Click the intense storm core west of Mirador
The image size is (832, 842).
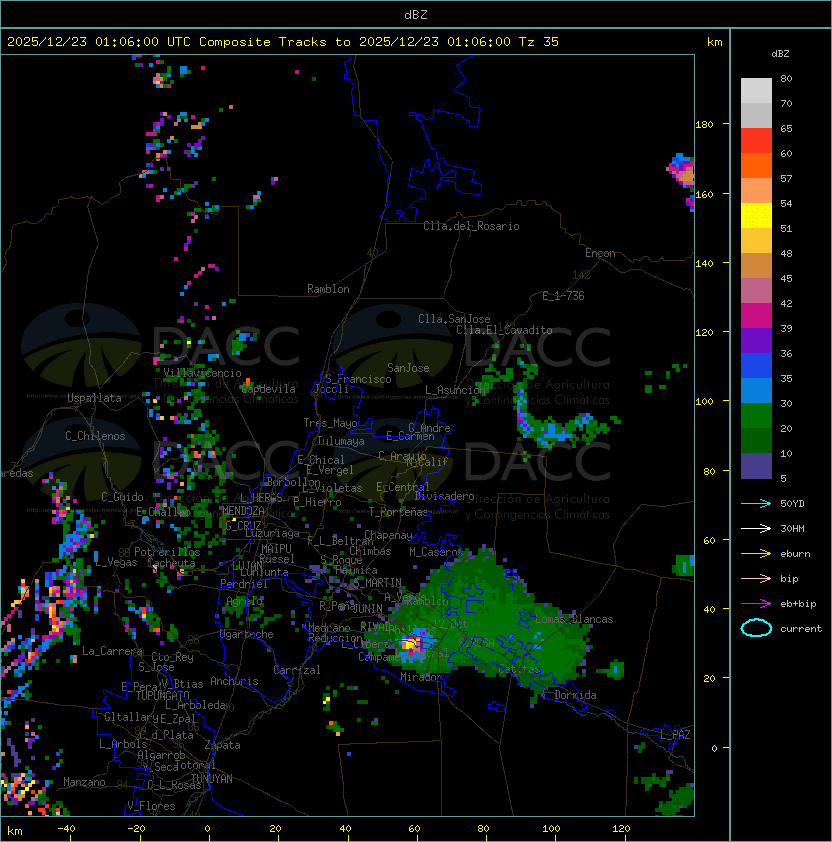click(412, 643)
